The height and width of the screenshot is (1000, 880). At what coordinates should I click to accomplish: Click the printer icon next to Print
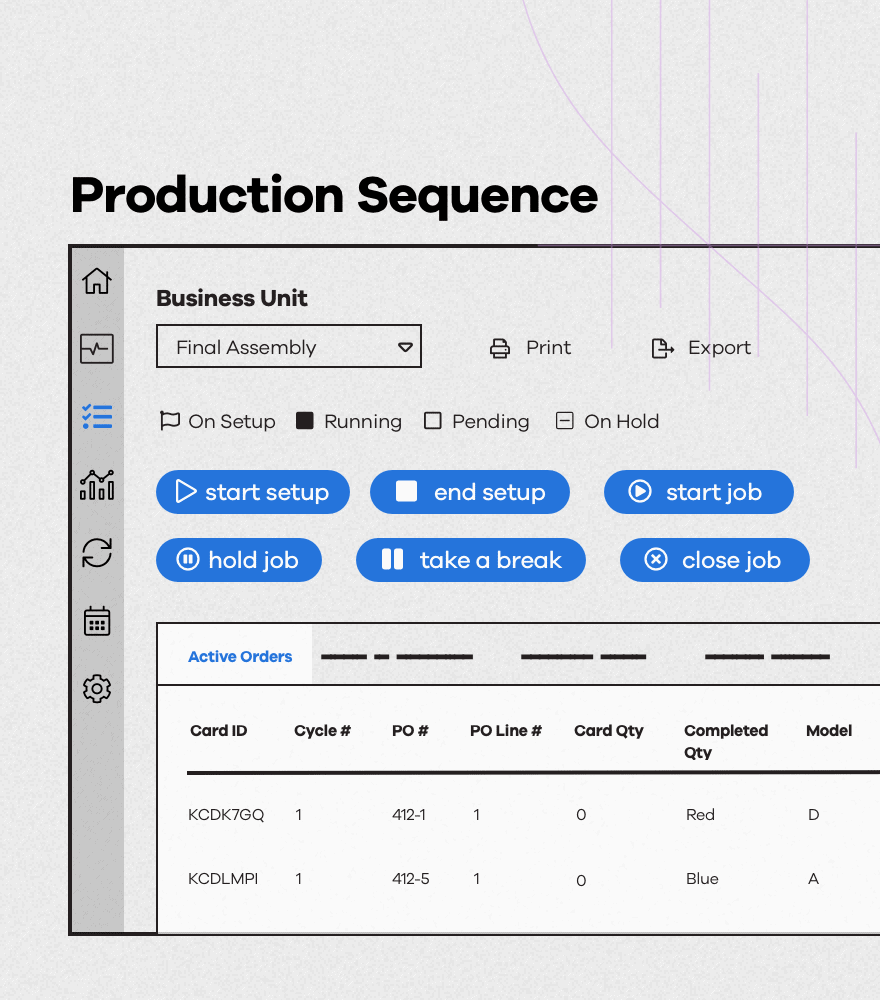pos(500,348)
